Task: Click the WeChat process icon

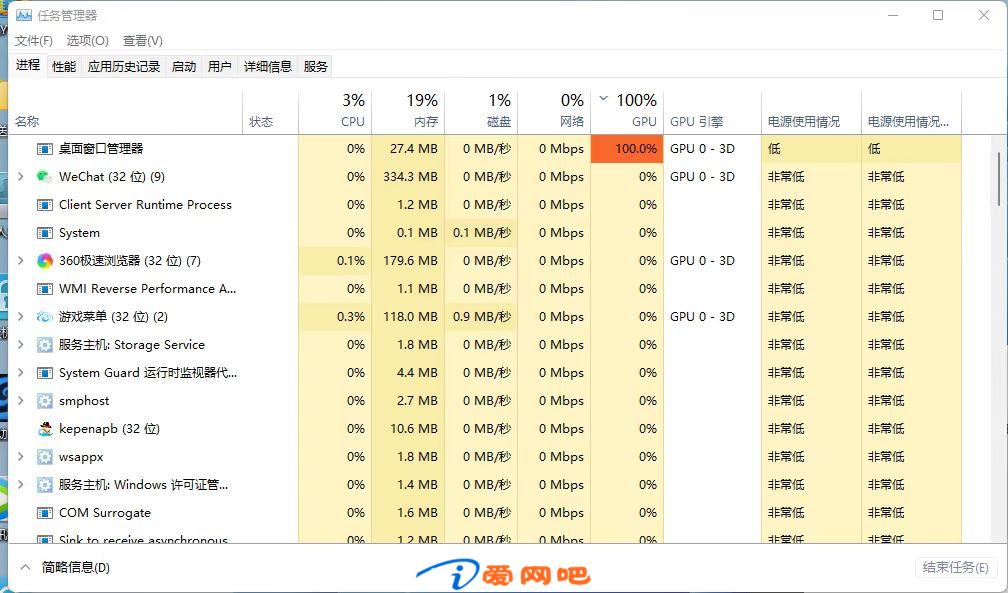Action: pos(44,177)
